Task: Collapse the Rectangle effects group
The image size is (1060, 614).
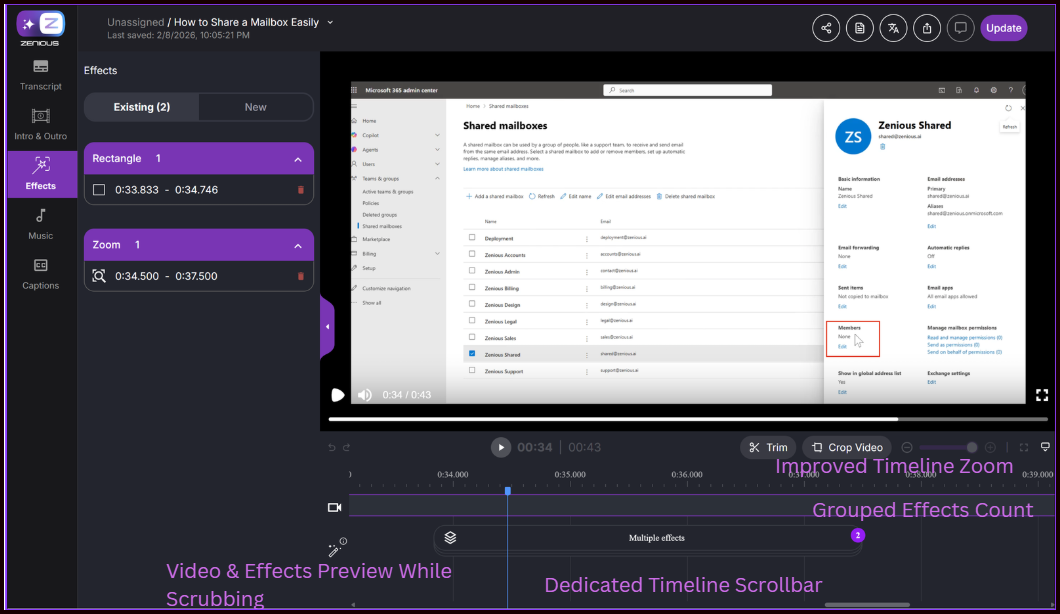Action: (298, 159)
